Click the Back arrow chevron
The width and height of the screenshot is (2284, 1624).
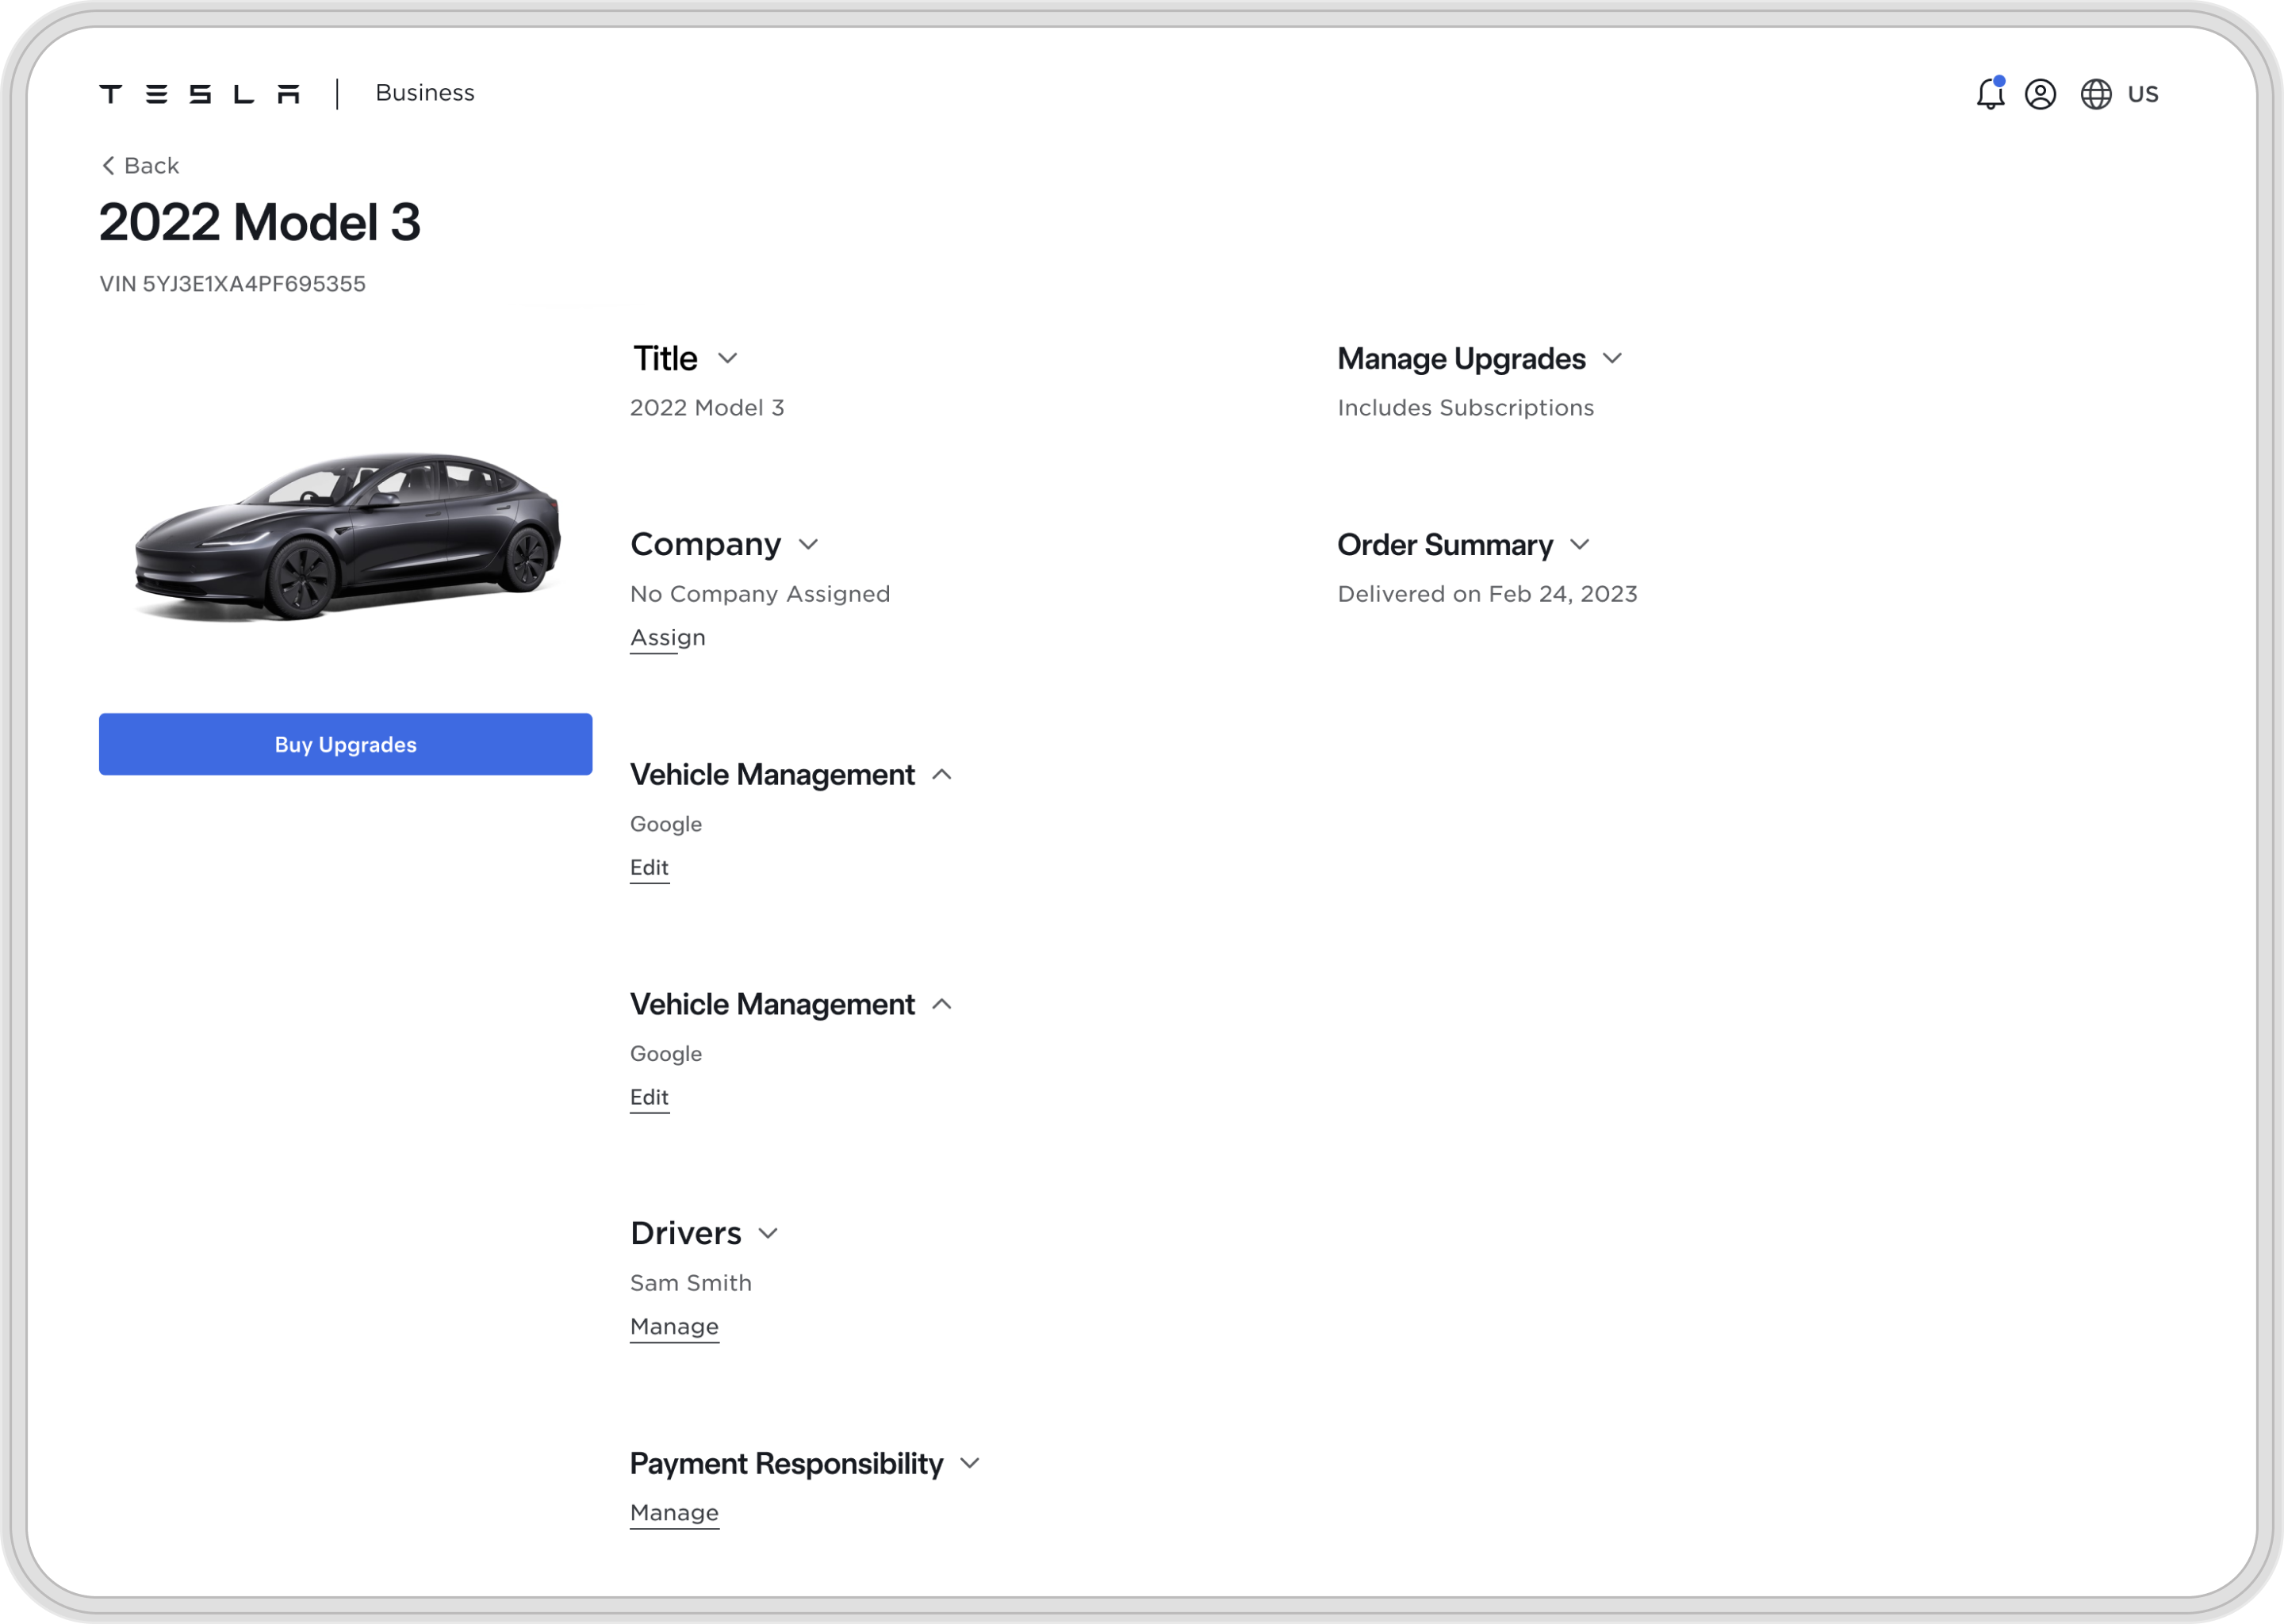pyautogui.click(x=108, y=165)
